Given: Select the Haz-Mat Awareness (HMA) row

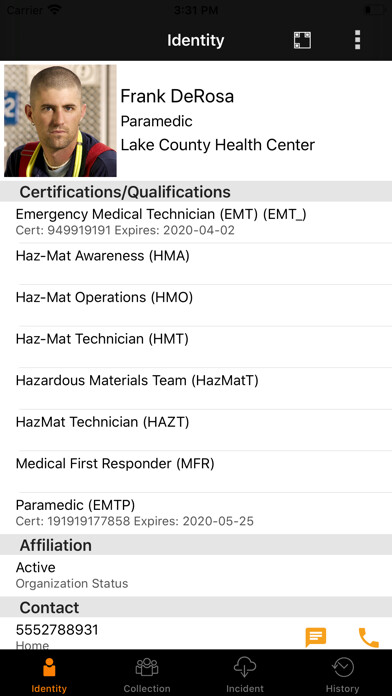Looking at the screenshot, I should tap(196, 264).
